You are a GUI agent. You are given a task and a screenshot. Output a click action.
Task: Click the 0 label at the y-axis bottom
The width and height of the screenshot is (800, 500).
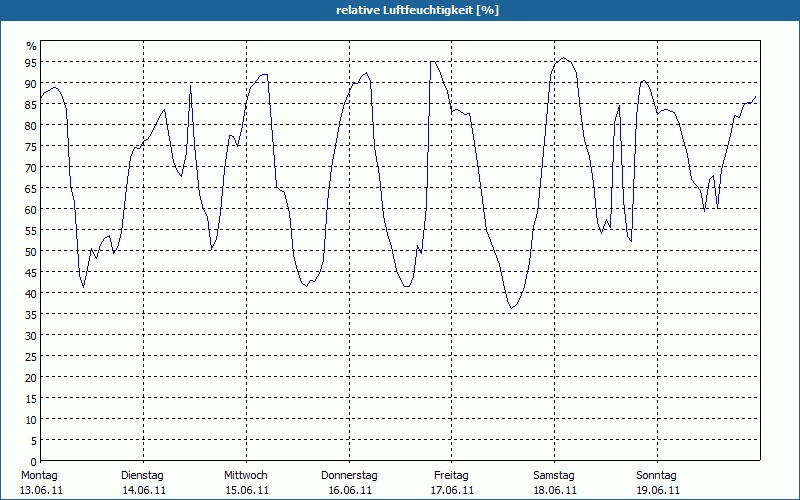(x=33, y=462)
